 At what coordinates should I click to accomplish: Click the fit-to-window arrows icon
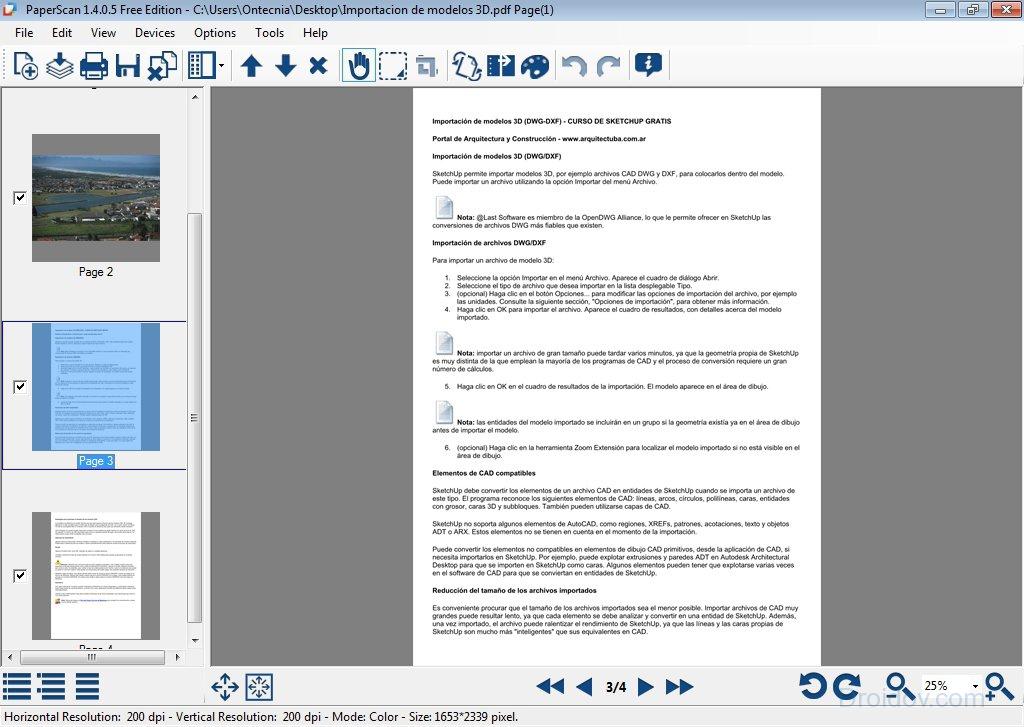(x=259, y=687)
